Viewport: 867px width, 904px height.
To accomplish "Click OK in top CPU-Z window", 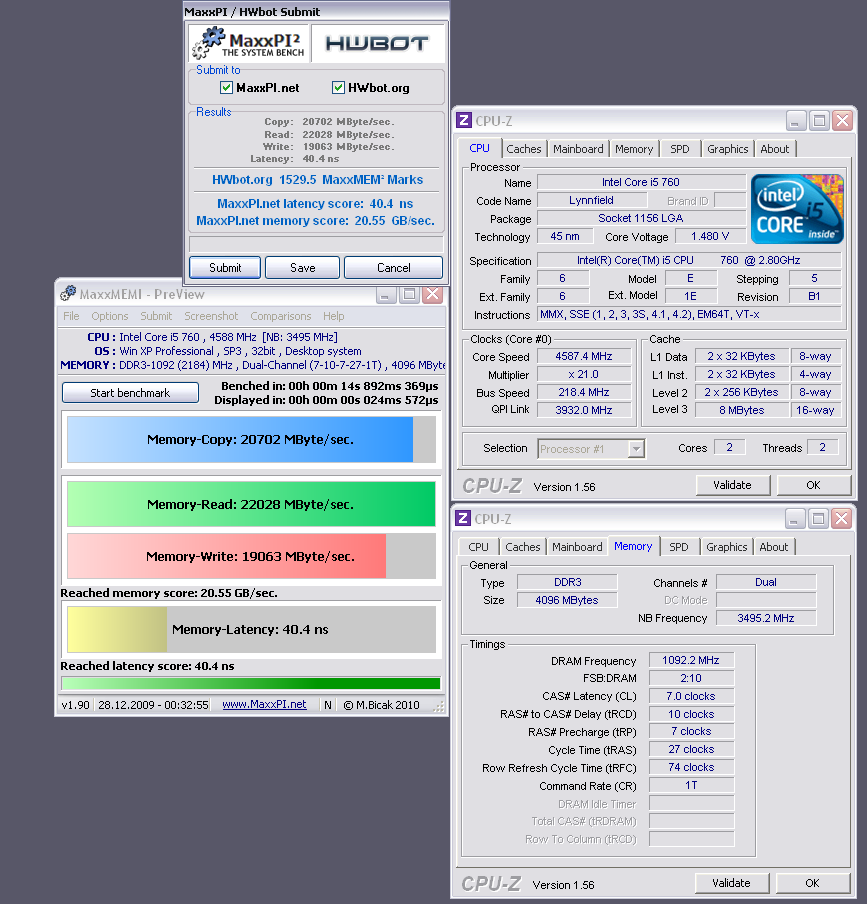I will [813, 485].
